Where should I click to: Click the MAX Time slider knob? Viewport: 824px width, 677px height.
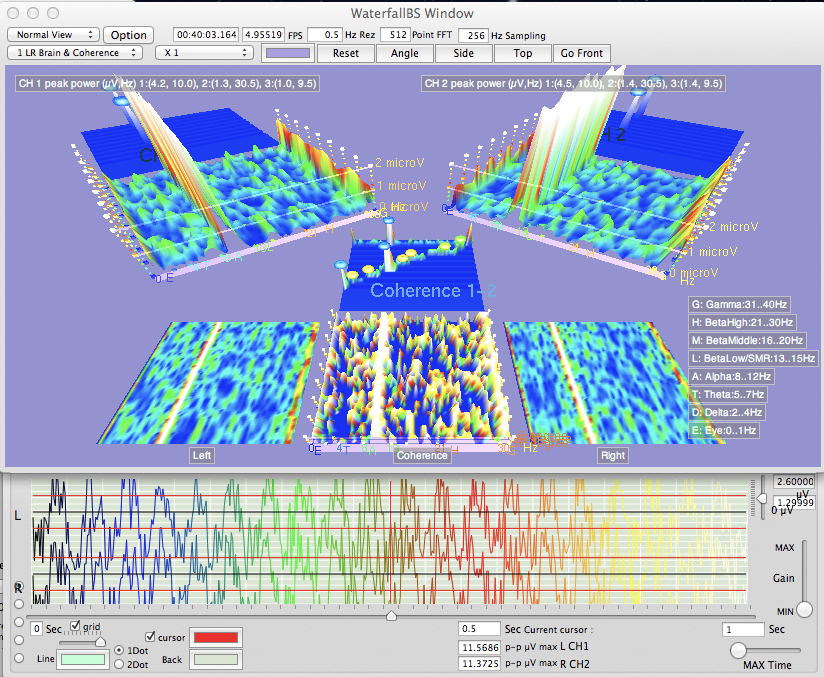click(x=738, y=650)
